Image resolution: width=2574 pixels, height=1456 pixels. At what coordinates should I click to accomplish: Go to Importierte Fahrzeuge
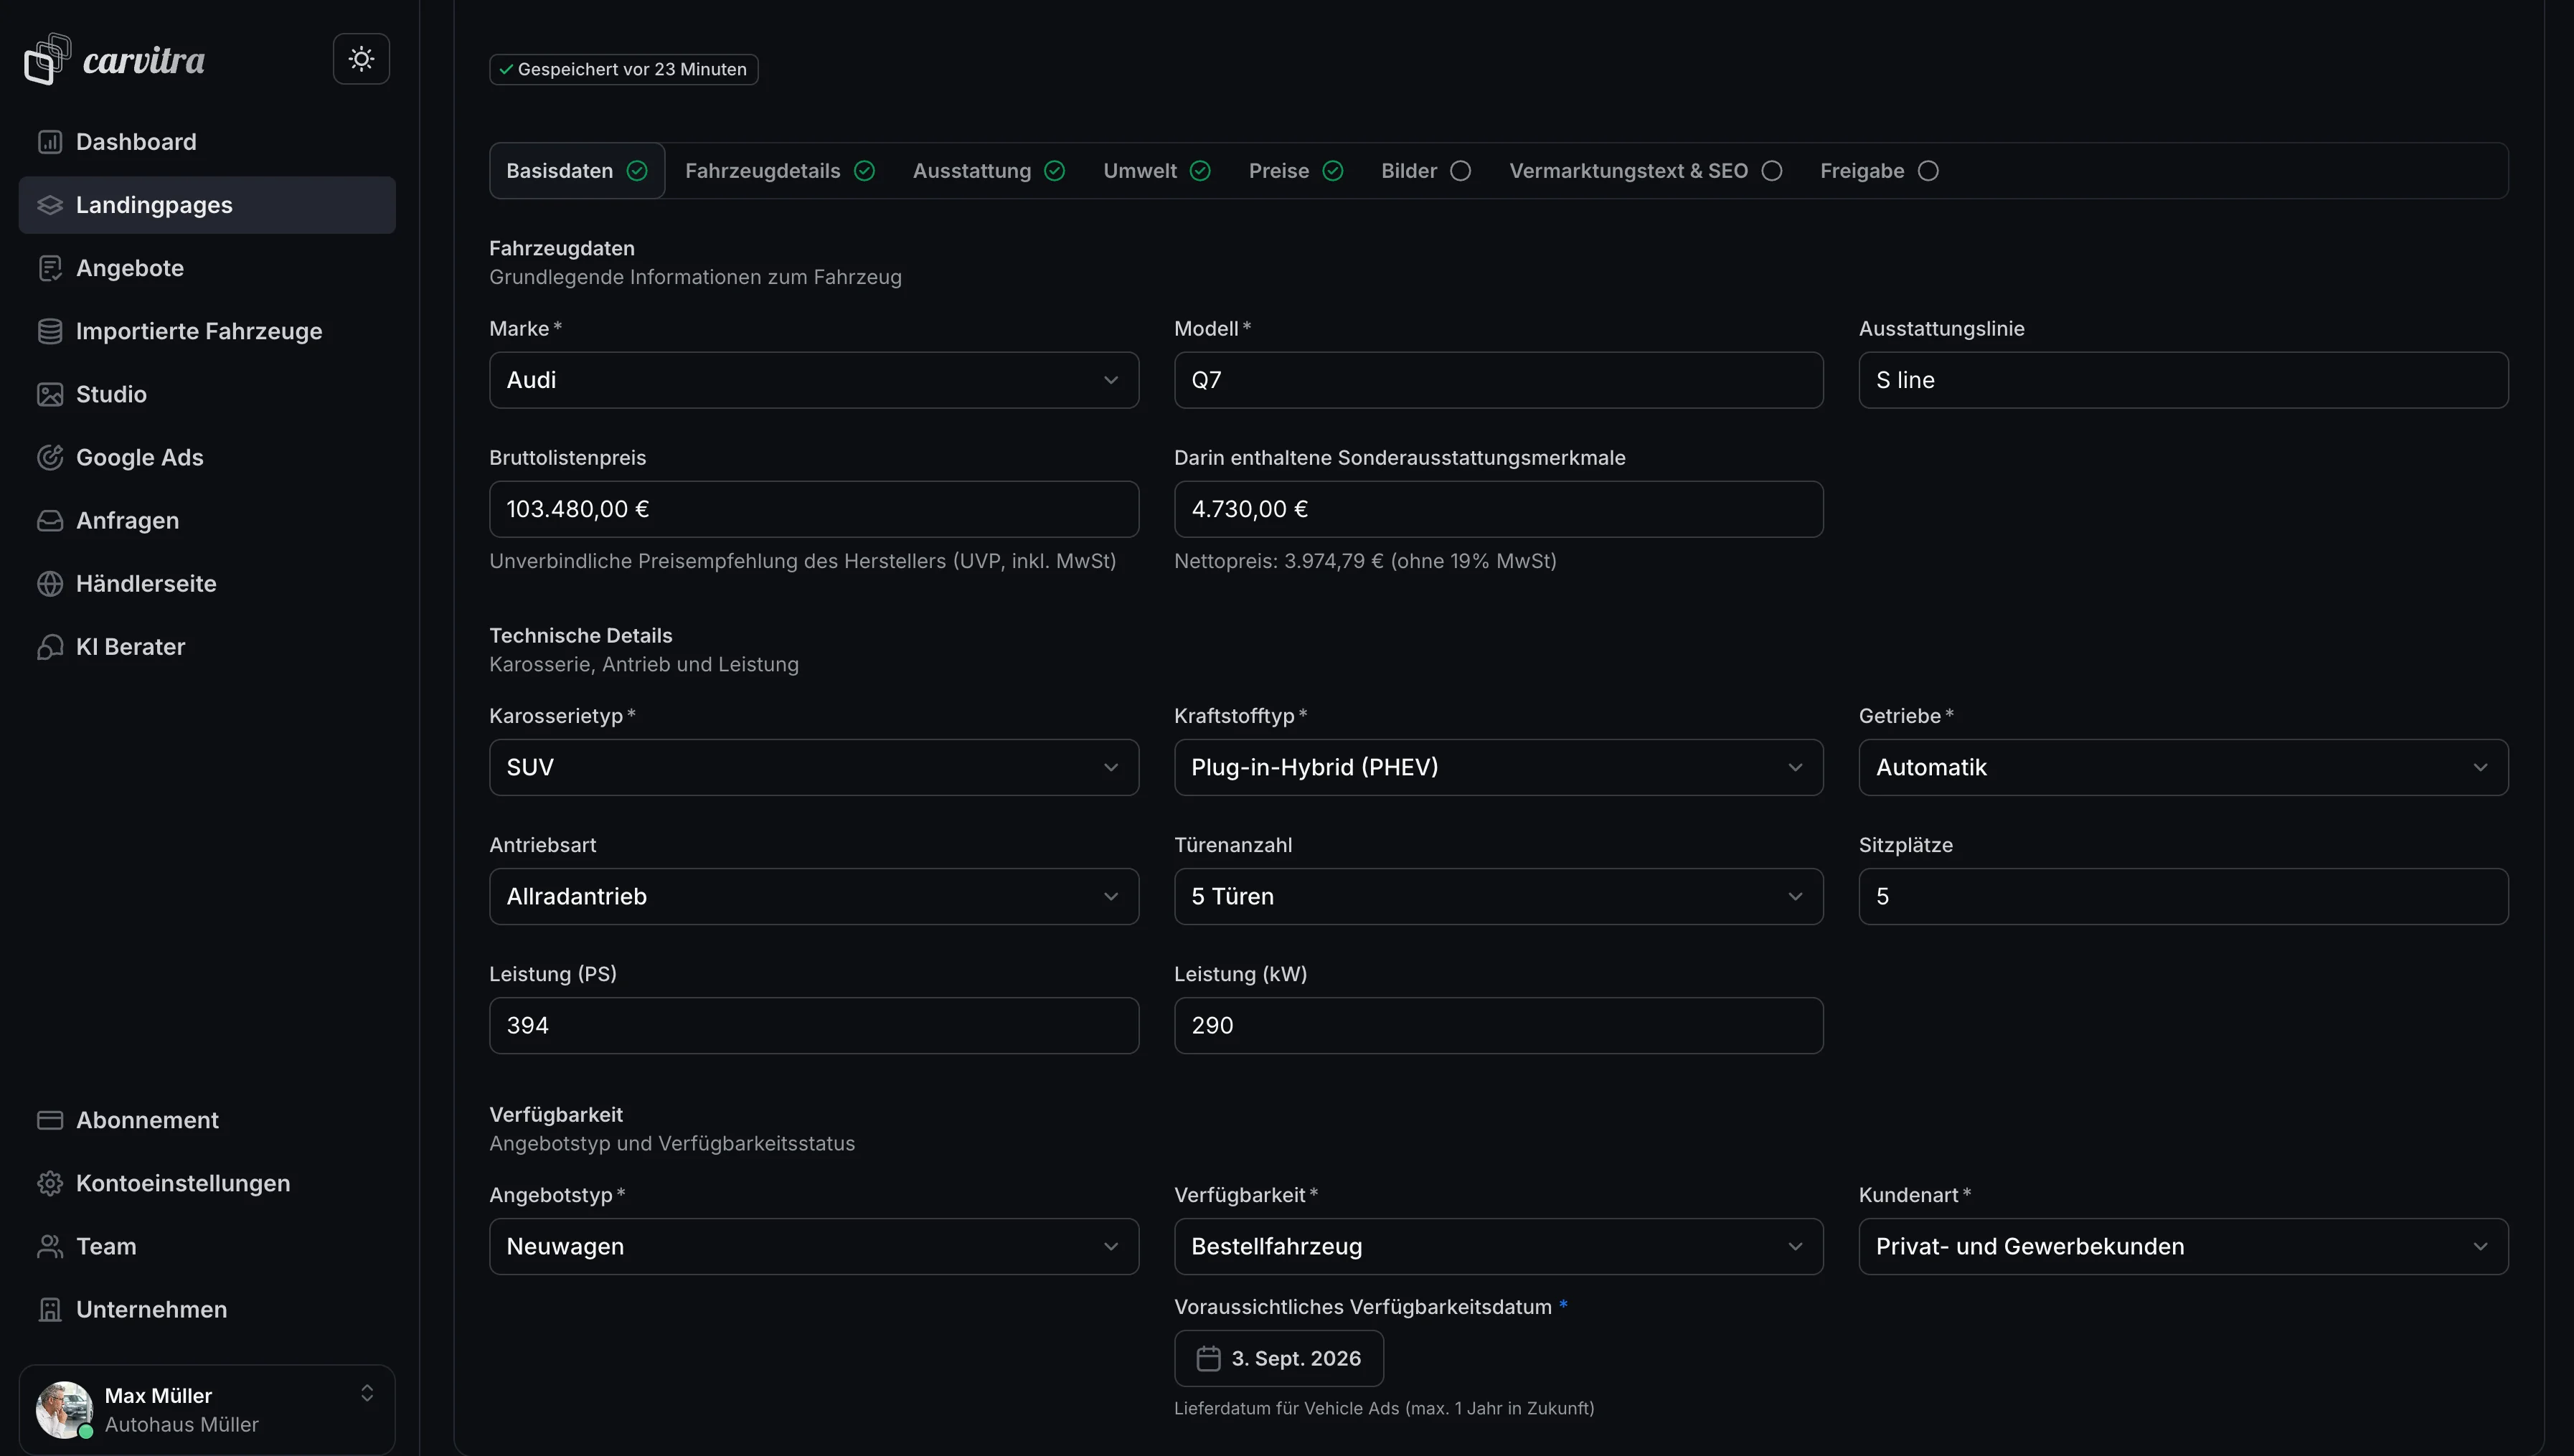coord(207,331)
